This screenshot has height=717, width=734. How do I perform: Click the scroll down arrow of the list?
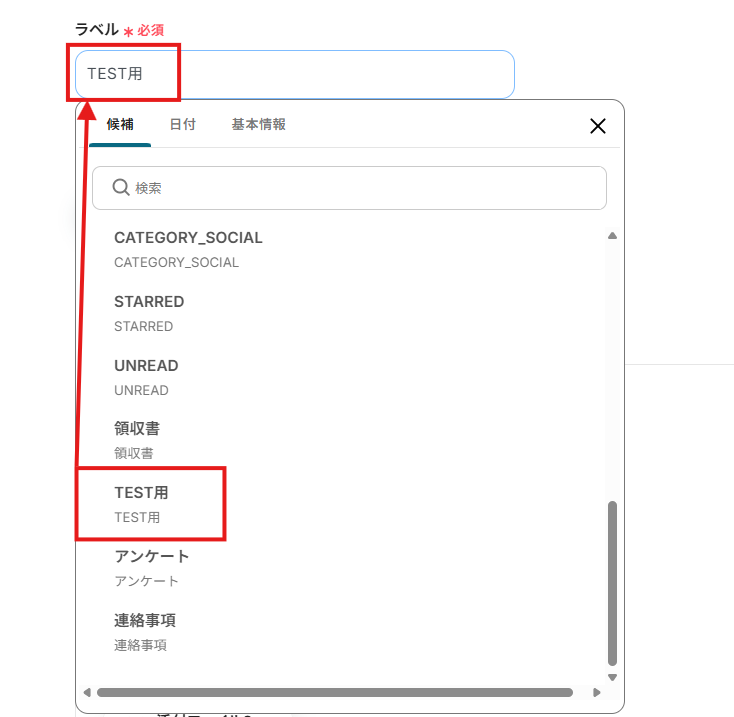(x=612, y=677)
